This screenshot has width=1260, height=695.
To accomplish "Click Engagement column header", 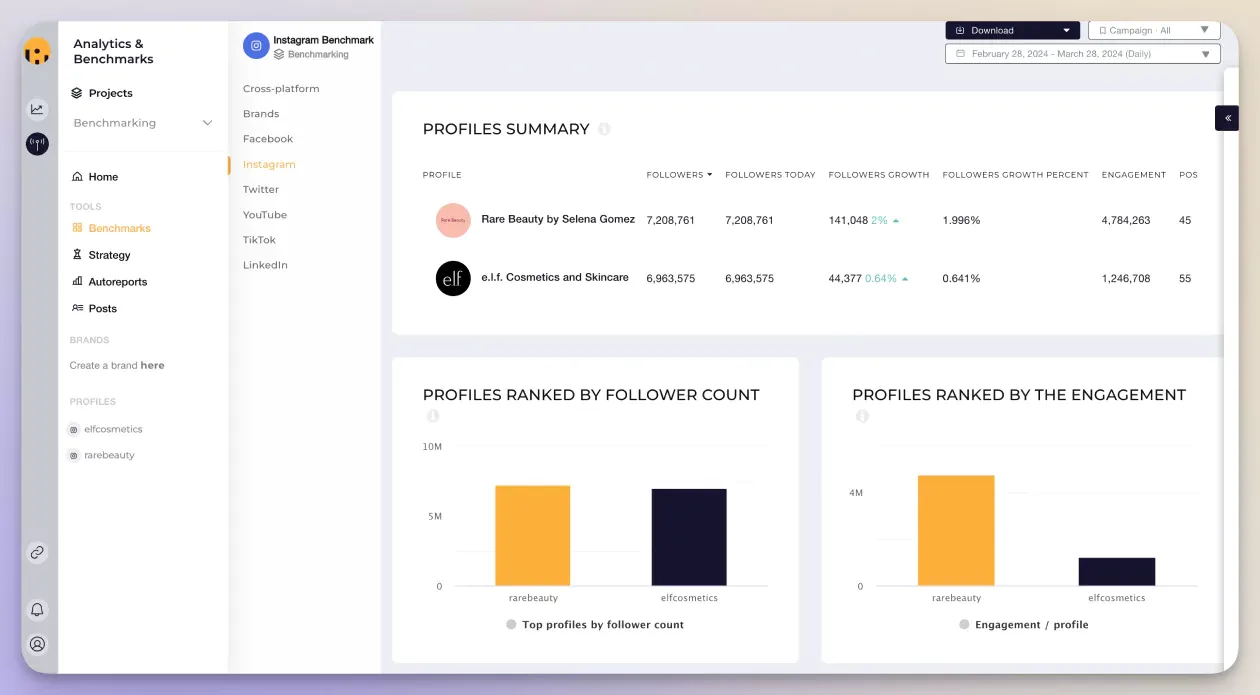I will click(1134, 175).
